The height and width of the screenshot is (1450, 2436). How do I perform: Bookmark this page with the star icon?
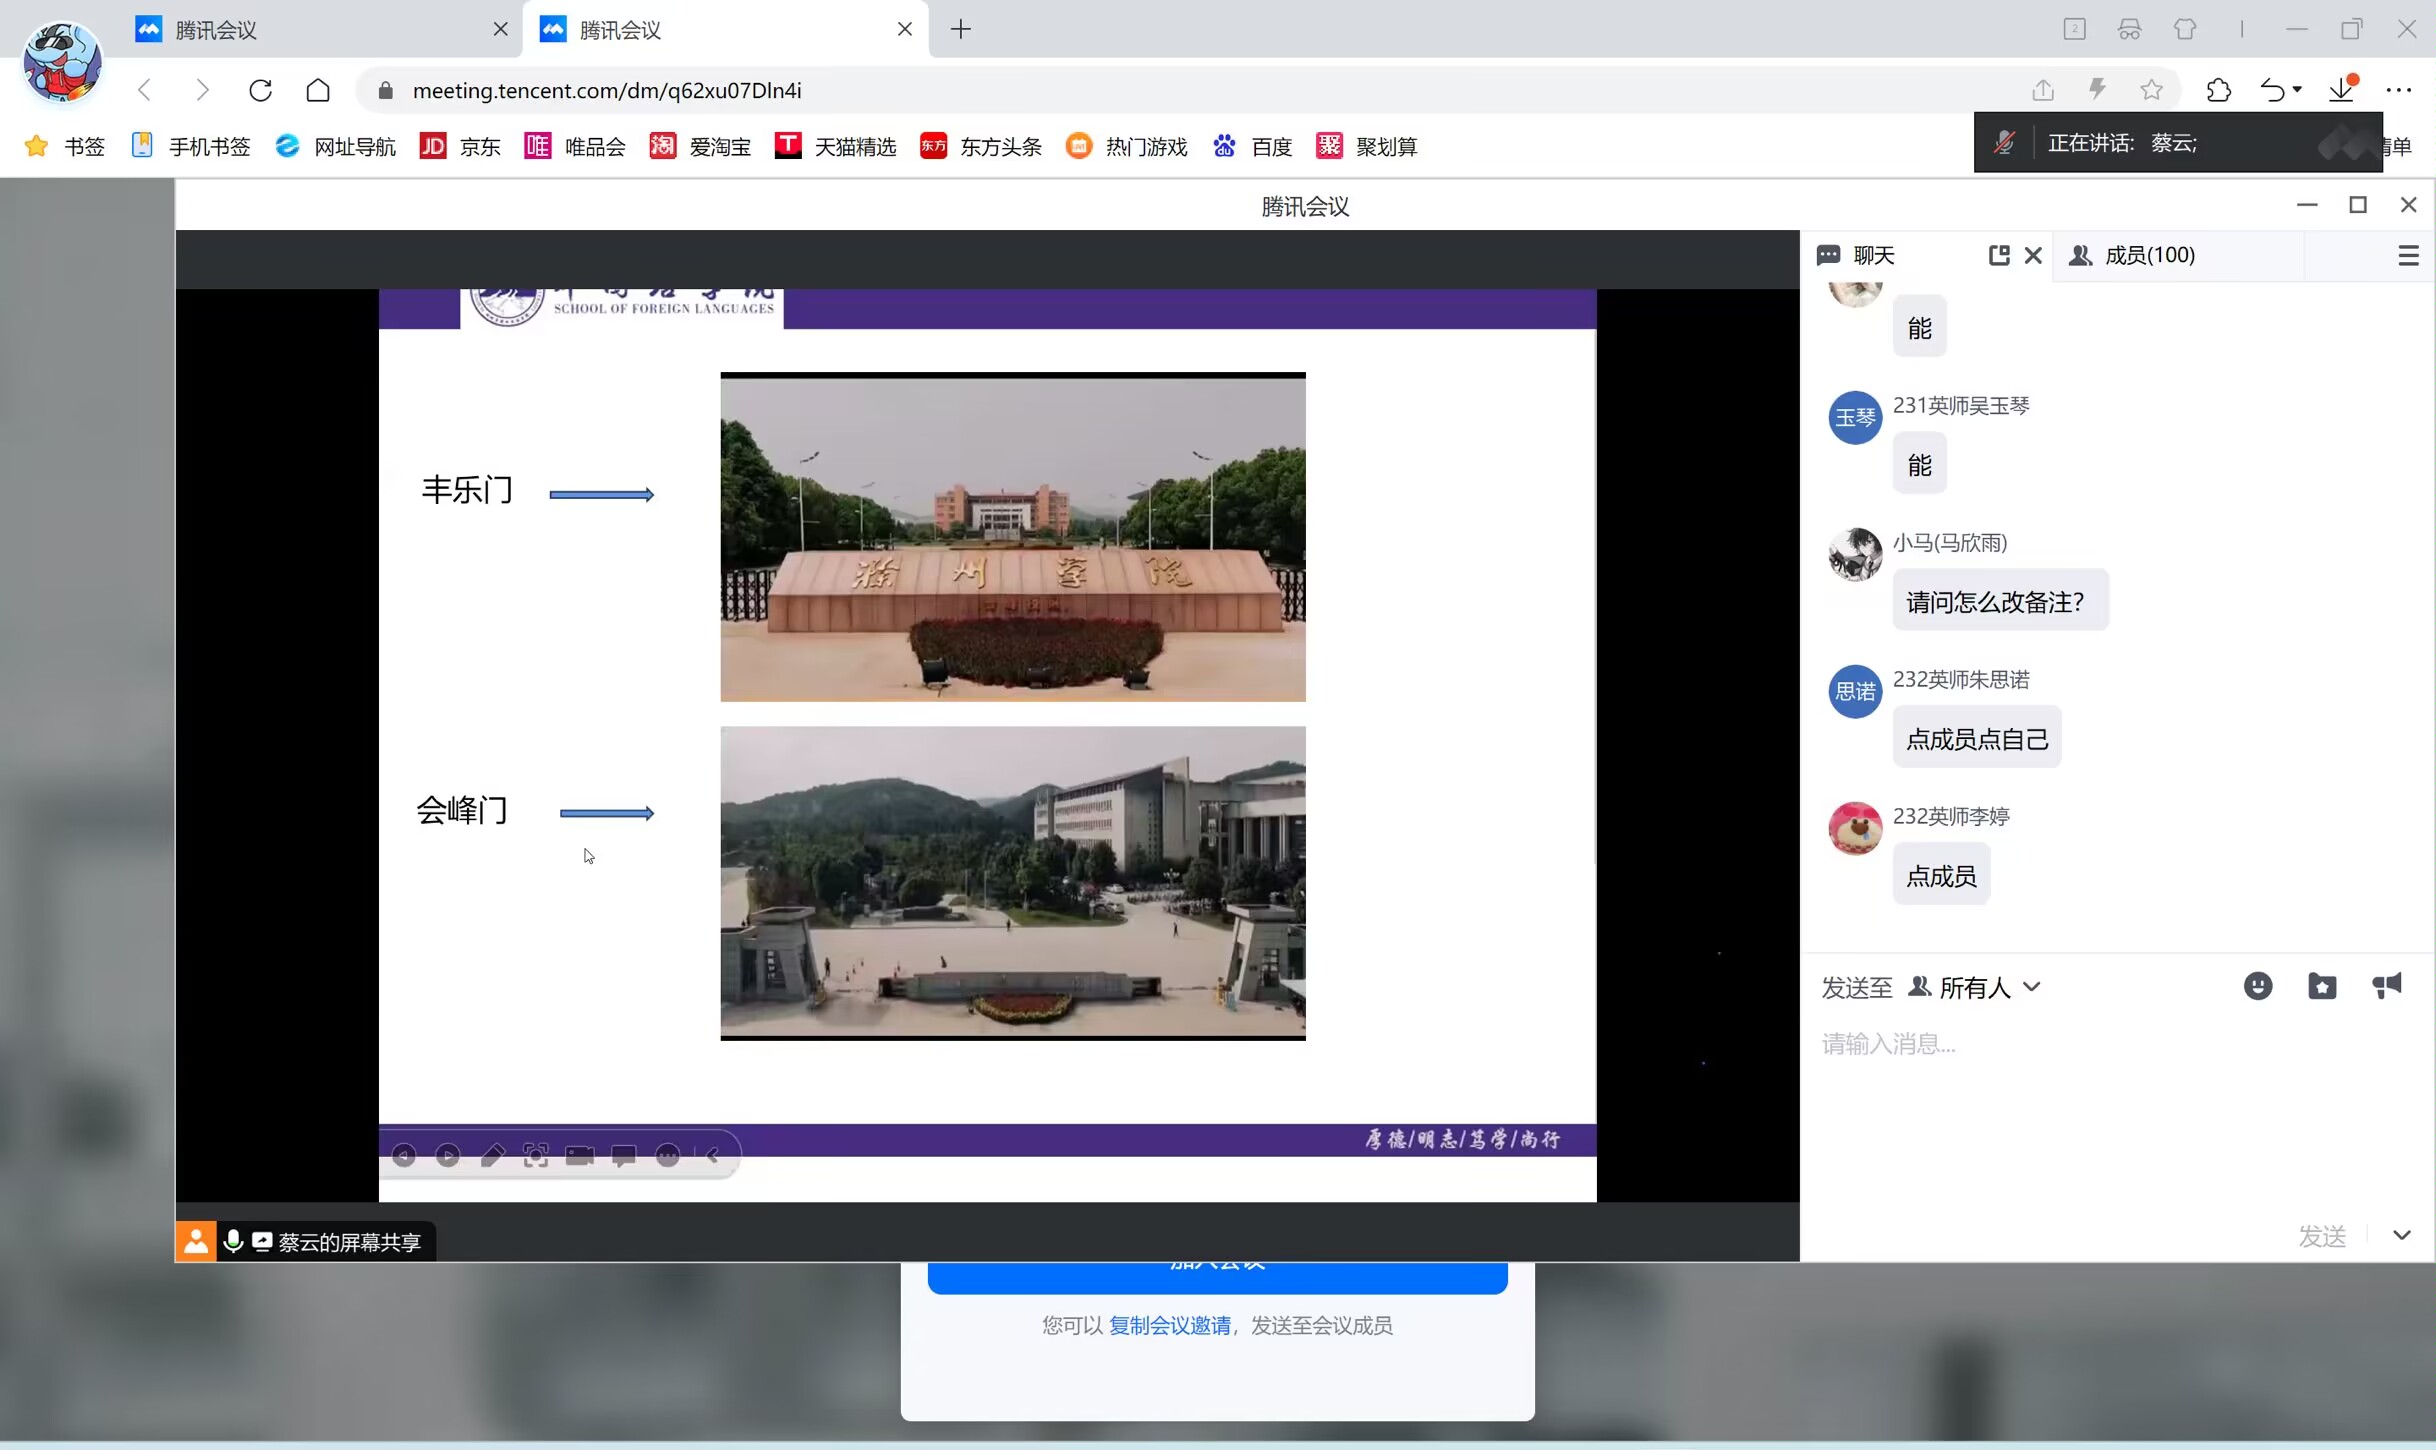click(x=2152, y=91)
